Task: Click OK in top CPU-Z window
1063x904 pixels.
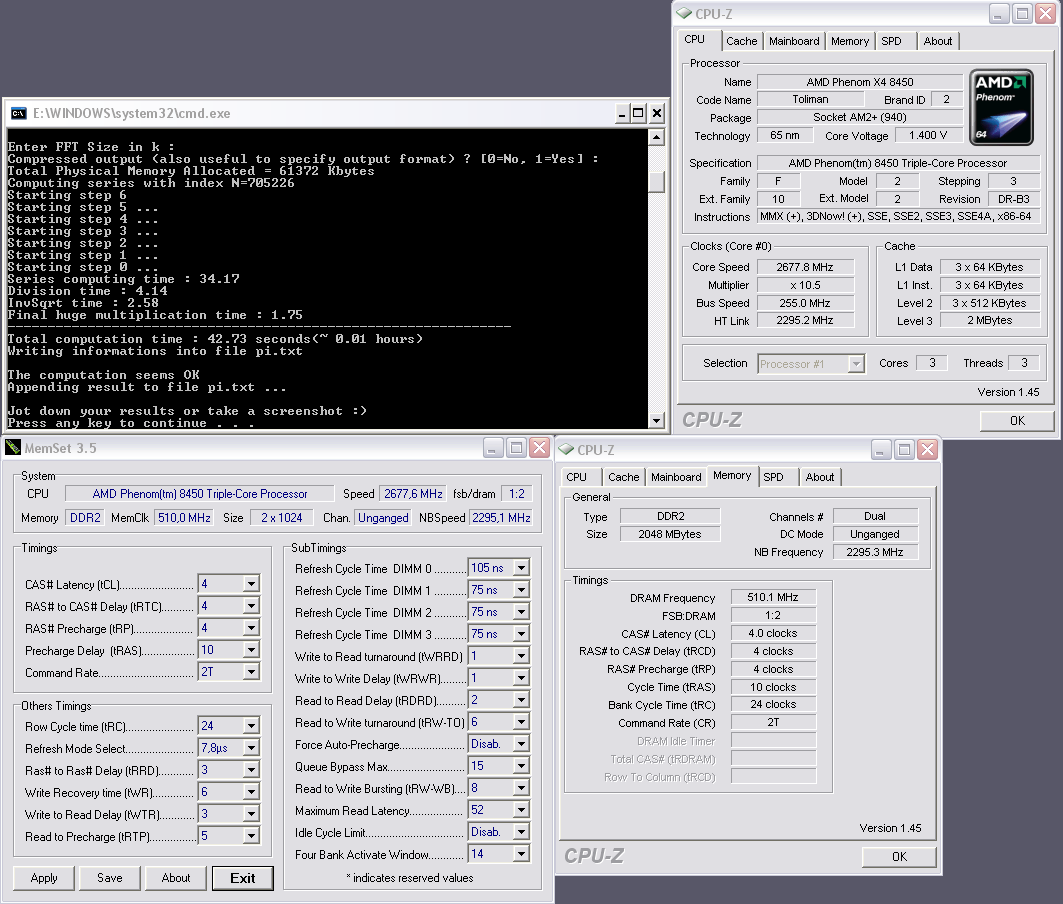Action: coord(1017,420)
